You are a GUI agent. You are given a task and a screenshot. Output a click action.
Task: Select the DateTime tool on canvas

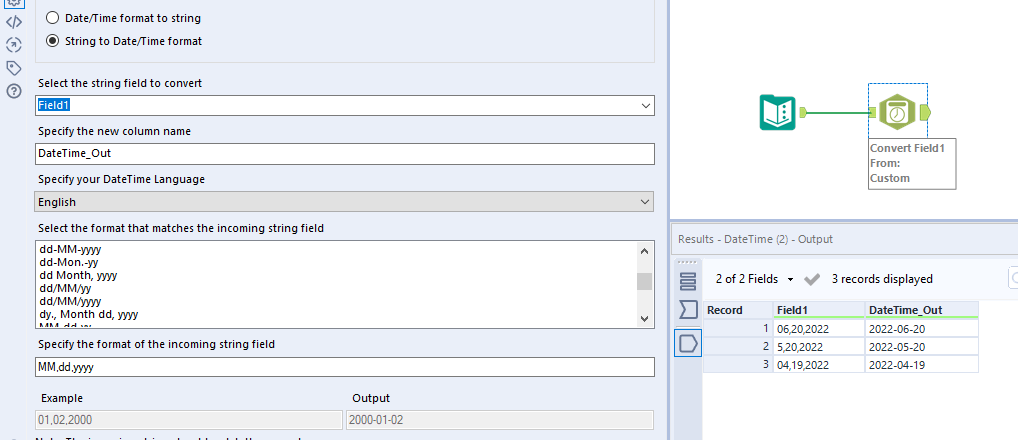[x=897, y=112]
